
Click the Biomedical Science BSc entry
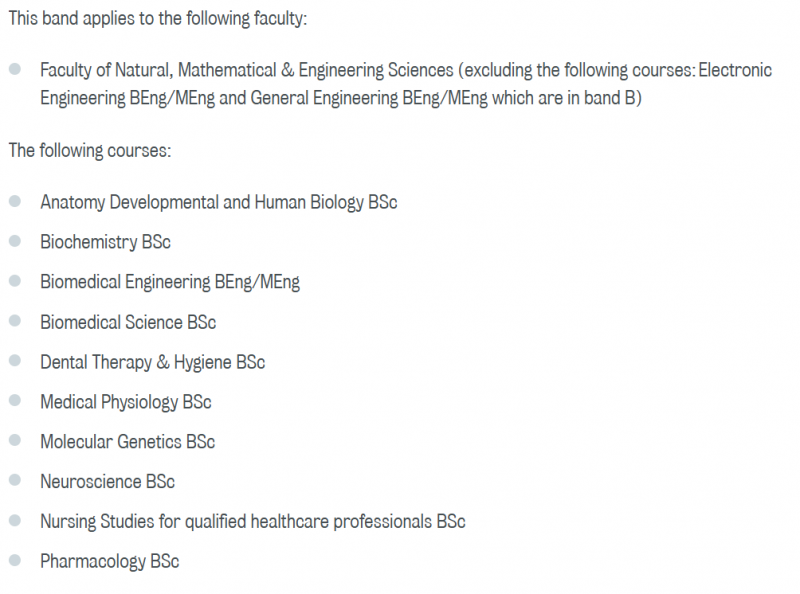pyautogui.click(x=128, y=323)
